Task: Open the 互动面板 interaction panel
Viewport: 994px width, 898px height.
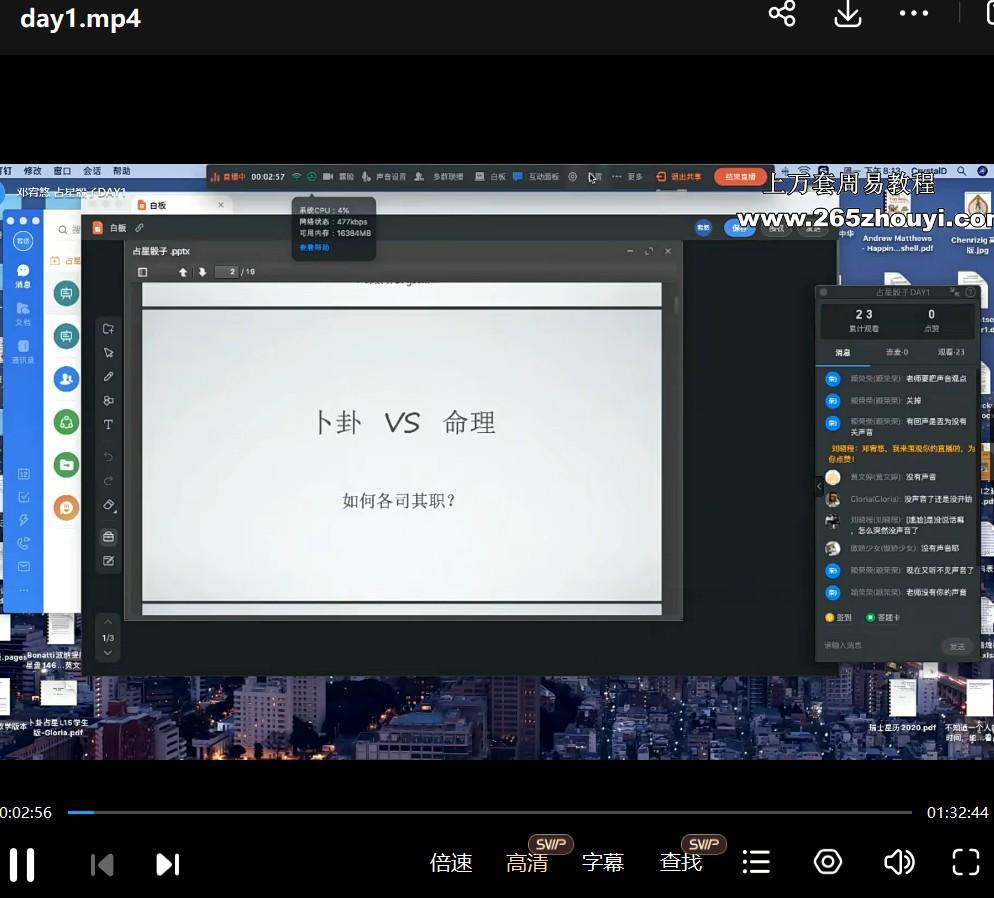Action: tap(536, 176)
